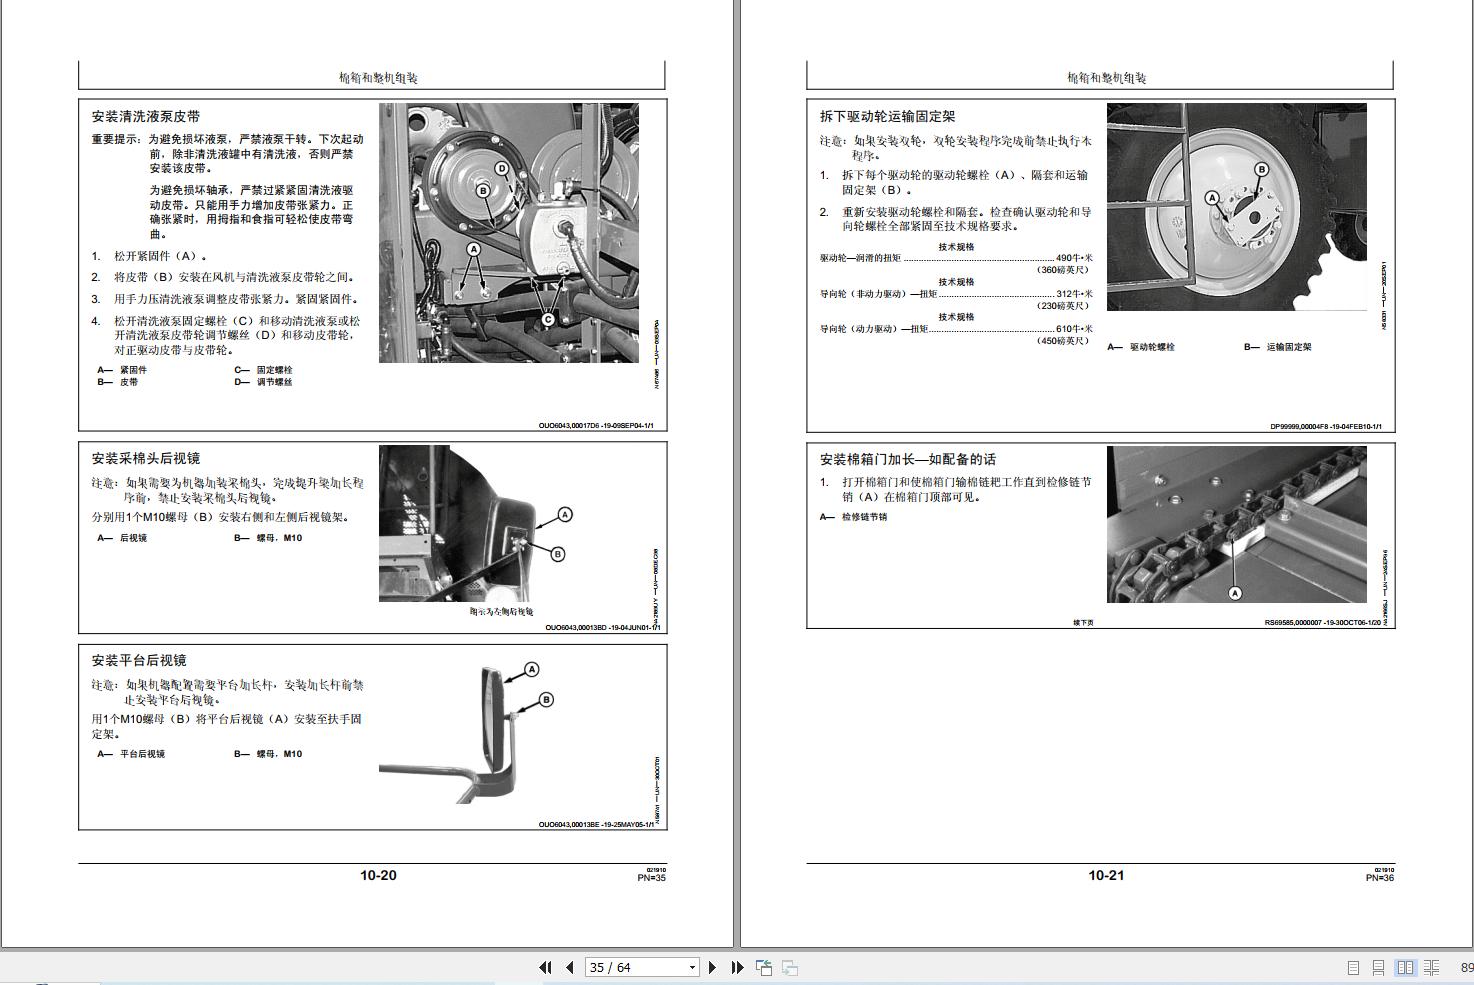Click the cotton box chain photo
Image resolution: width=1474 pixels, height=985 pixels.
pyautogui.click(x=1236, y=524)
